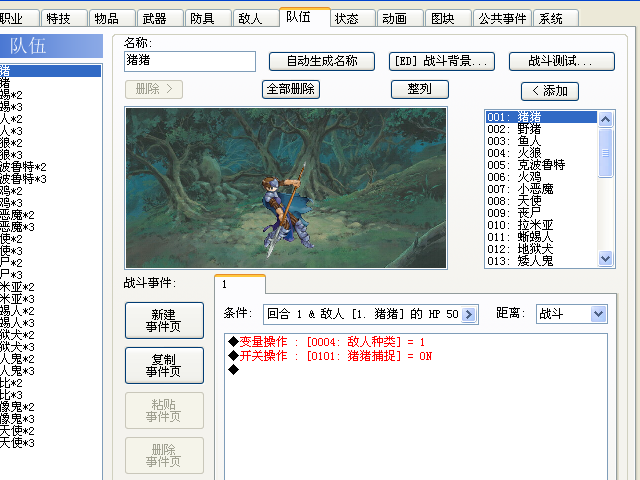
Task: Select battle event page tab 1
Action: (240, 284)
